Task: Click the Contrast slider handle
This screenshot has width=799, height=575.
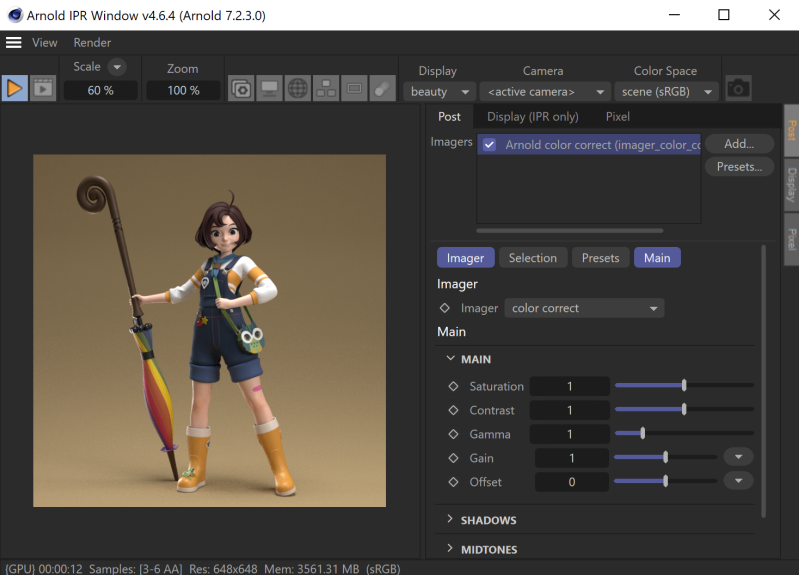Action: pyautogui.click(x=684, y=409)
